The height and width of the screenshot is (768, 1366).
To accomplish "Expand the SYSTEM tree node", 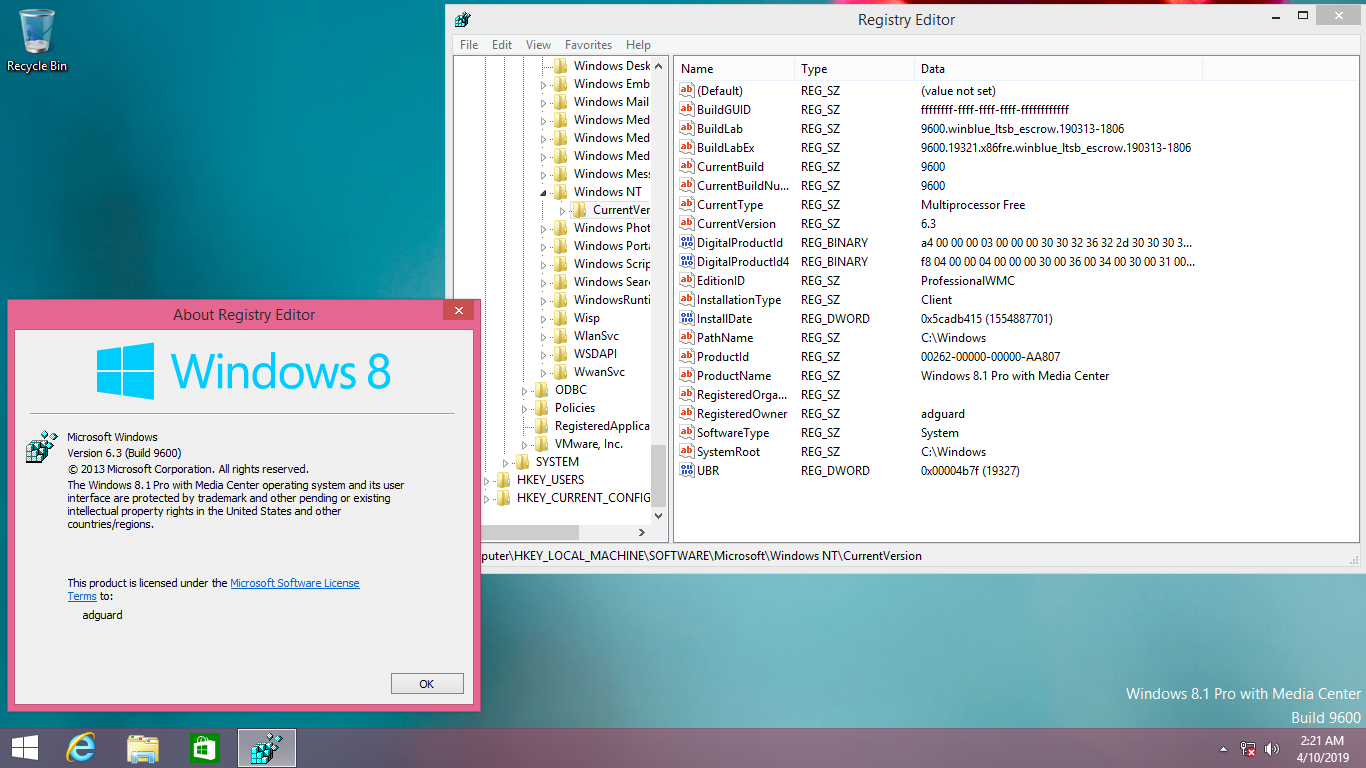I will point(506,462).
